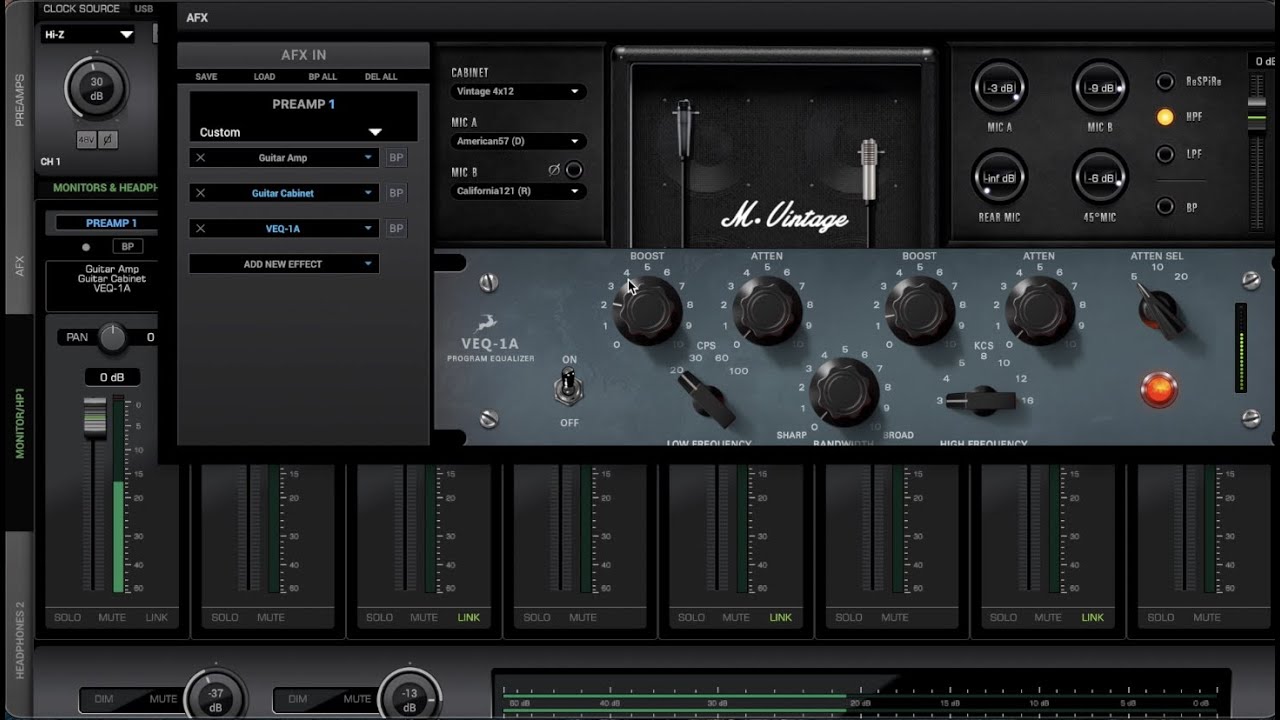Click the red power lamp on VEQ-1A

pos(1159,389)
